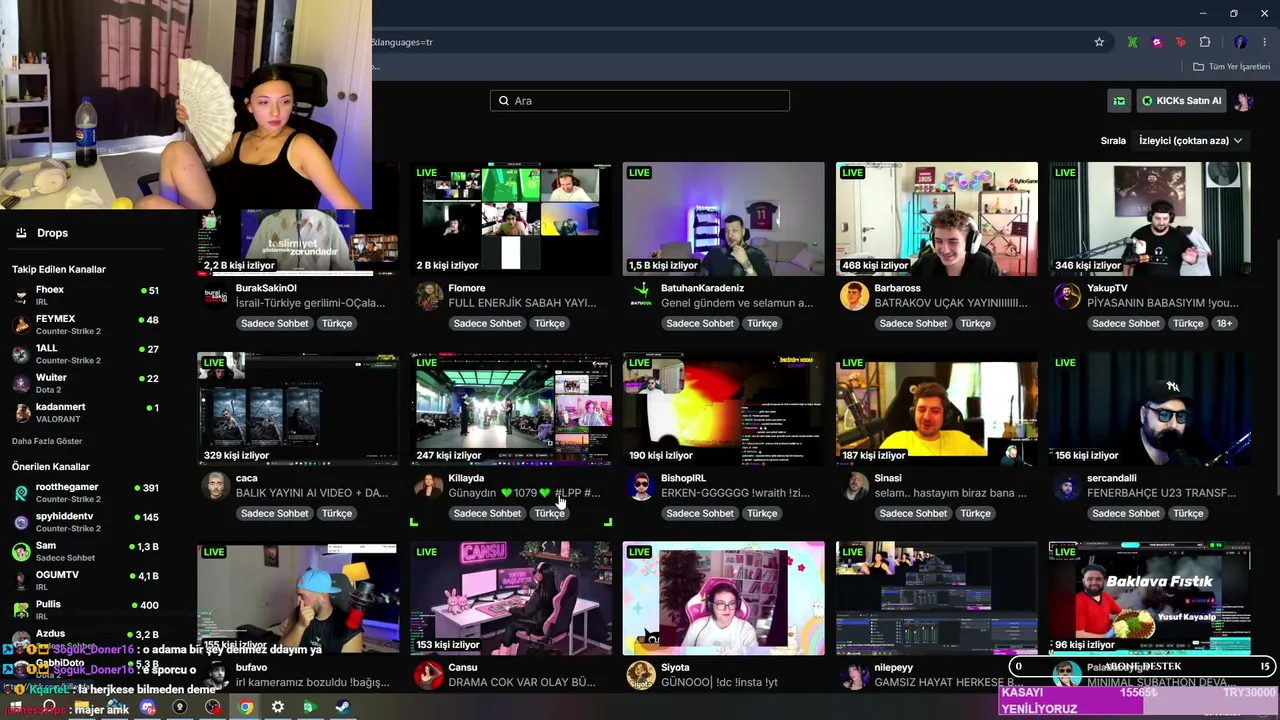Open sercandalli channel avatar
Screen dimensions: 1280x720
(x=1067, y=486)
